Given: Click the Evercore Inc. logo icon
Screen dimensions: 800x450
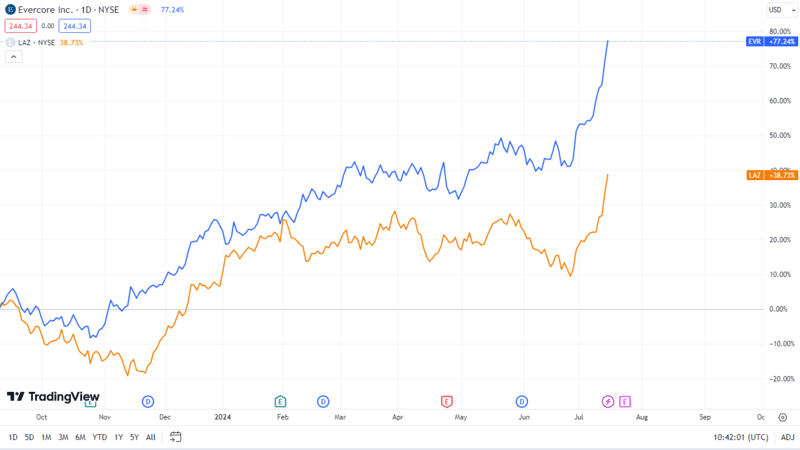Looking at the screenshot, I should 10,10.
